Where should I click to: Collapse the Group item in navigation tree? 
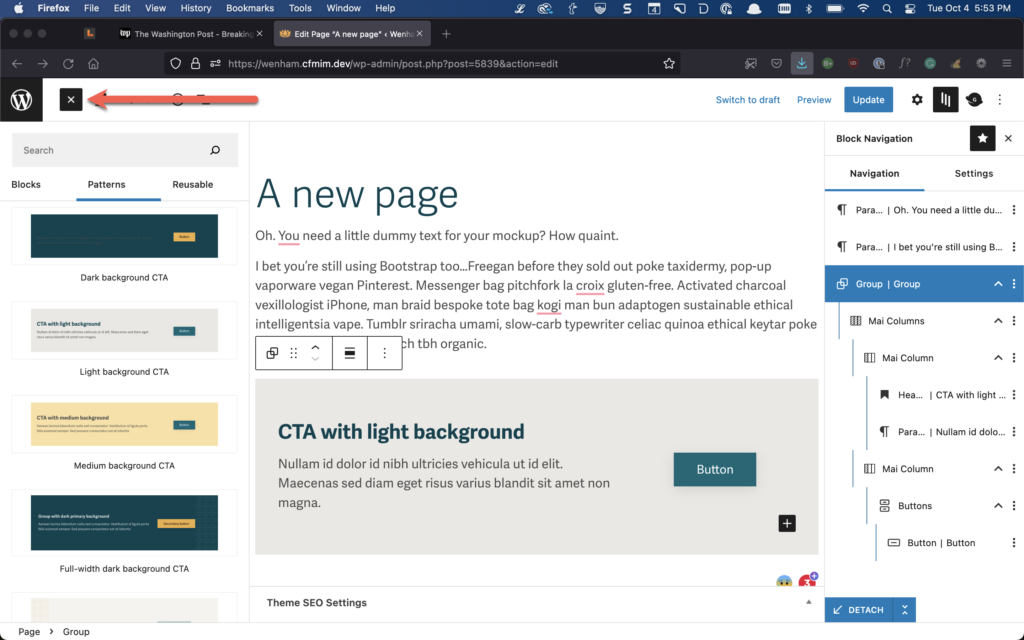point(997,284)
